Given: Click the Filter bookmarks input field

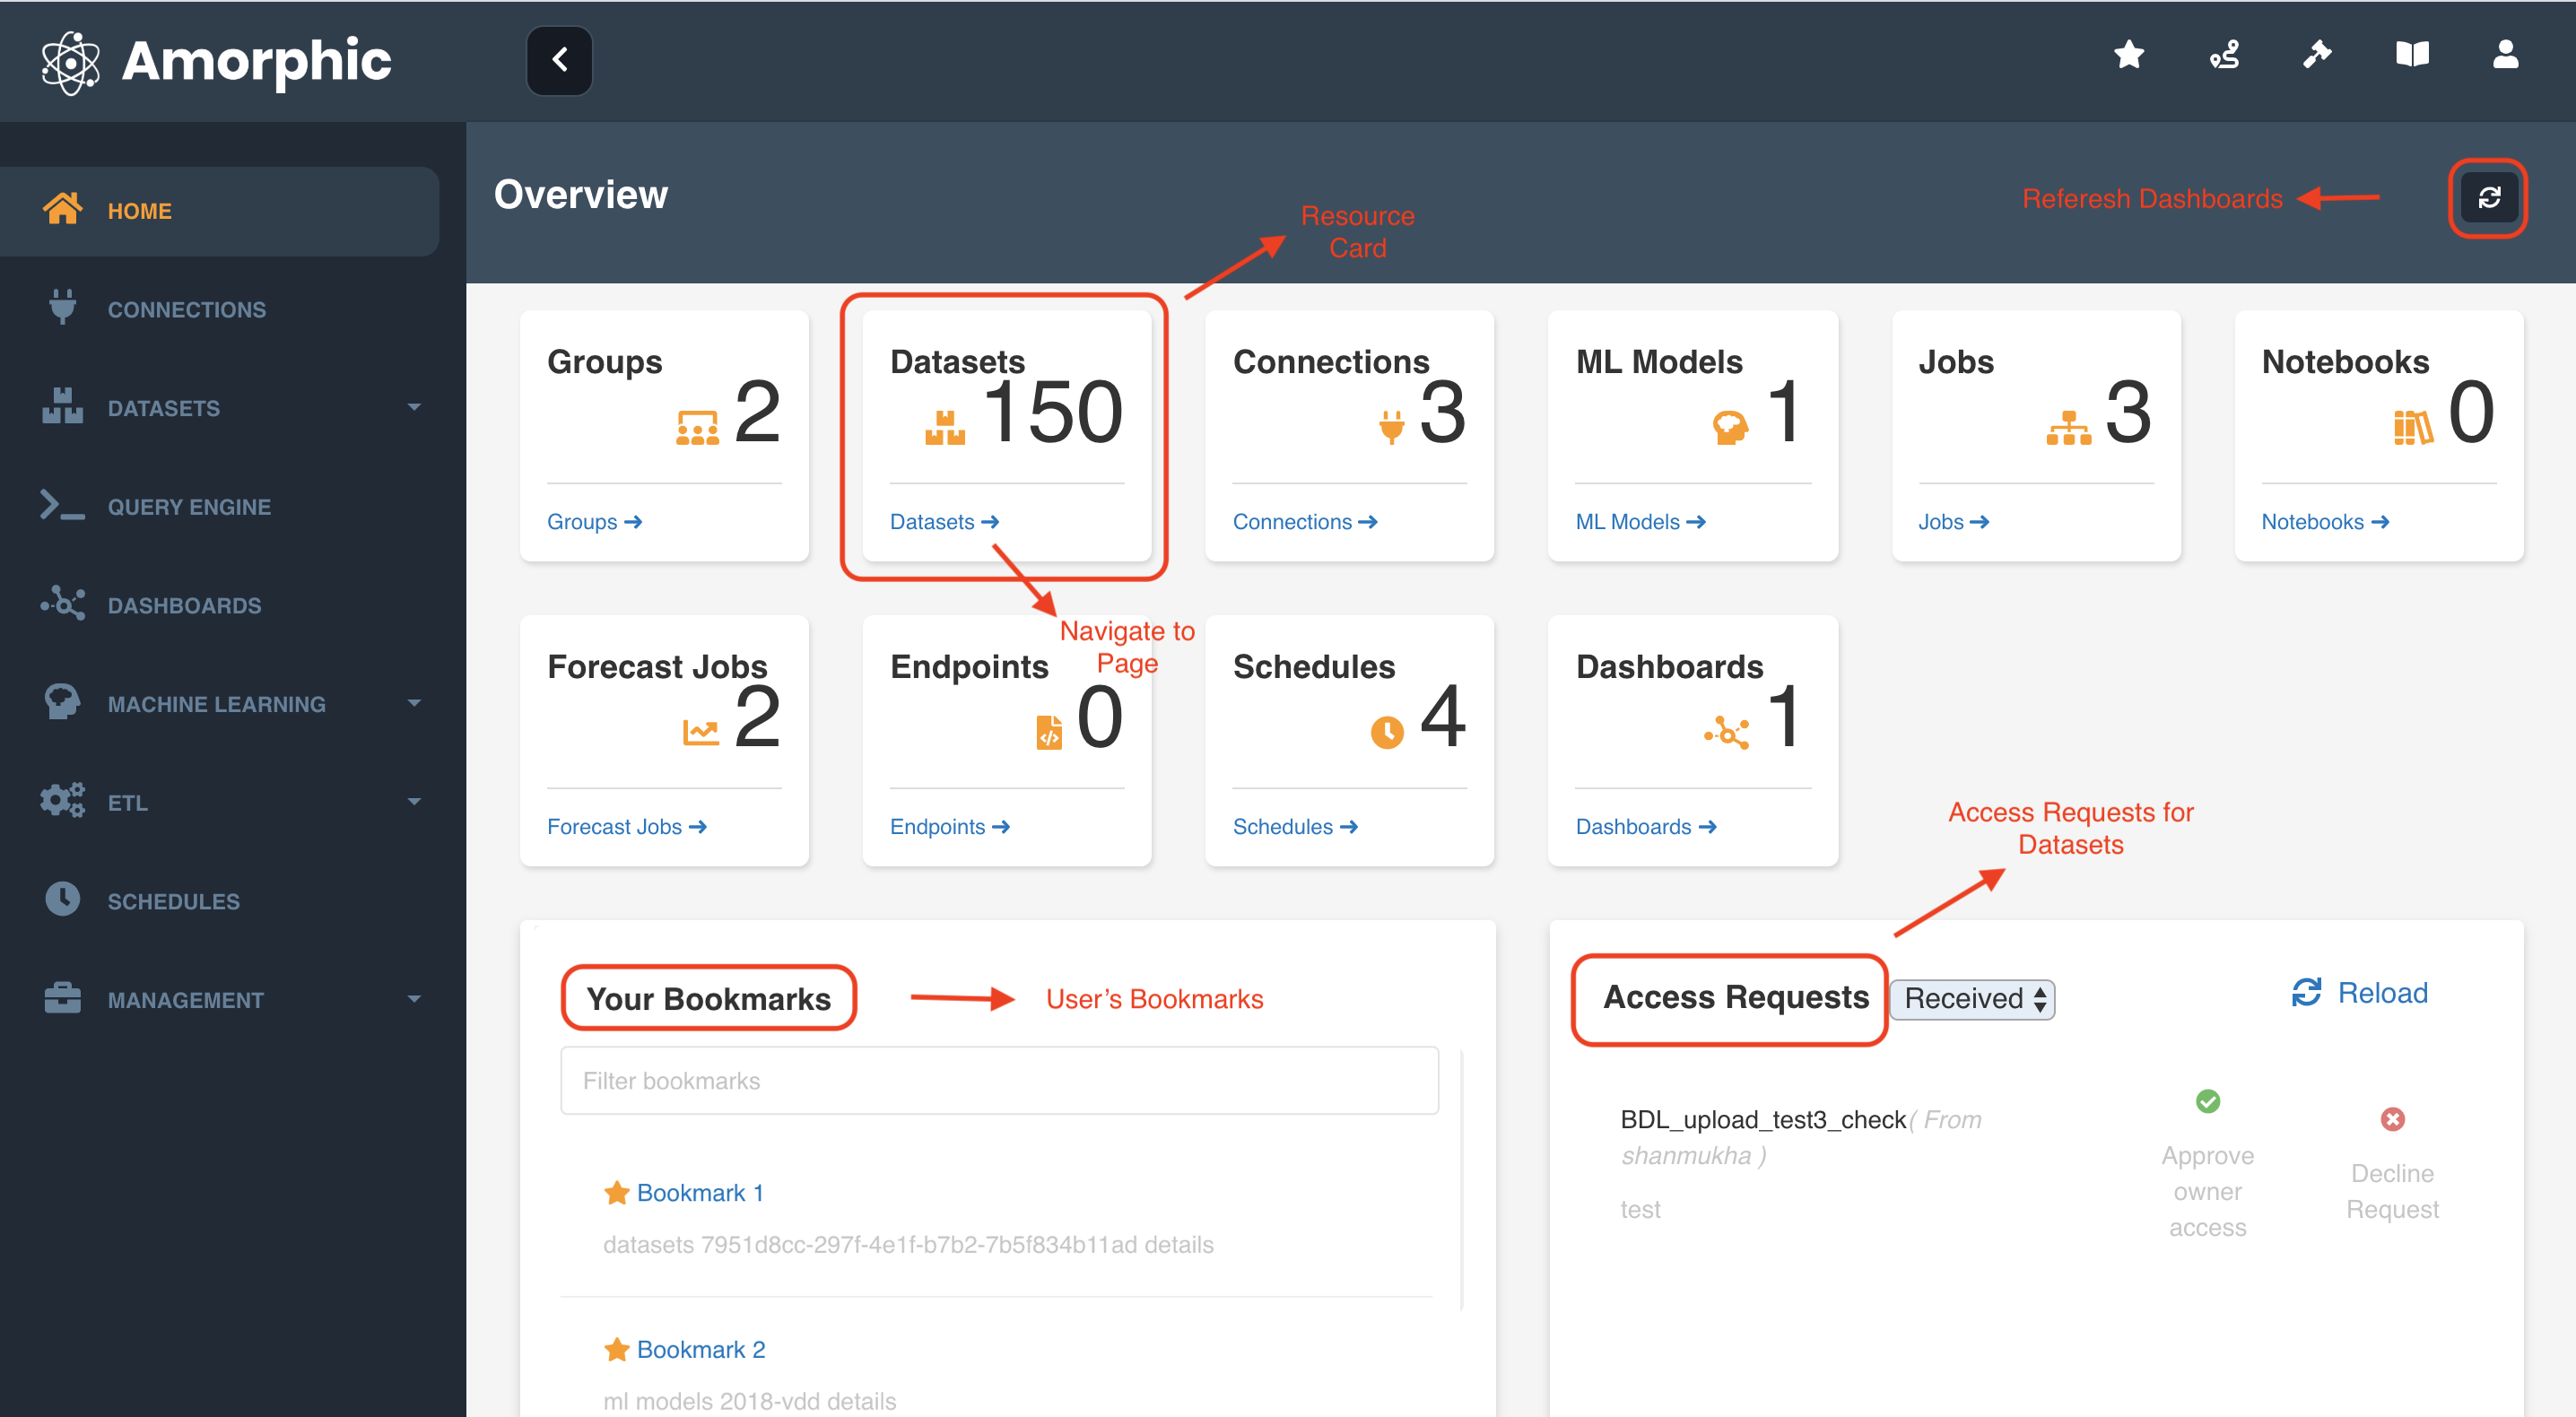Looking at the screenshot, I should 999,1081.
